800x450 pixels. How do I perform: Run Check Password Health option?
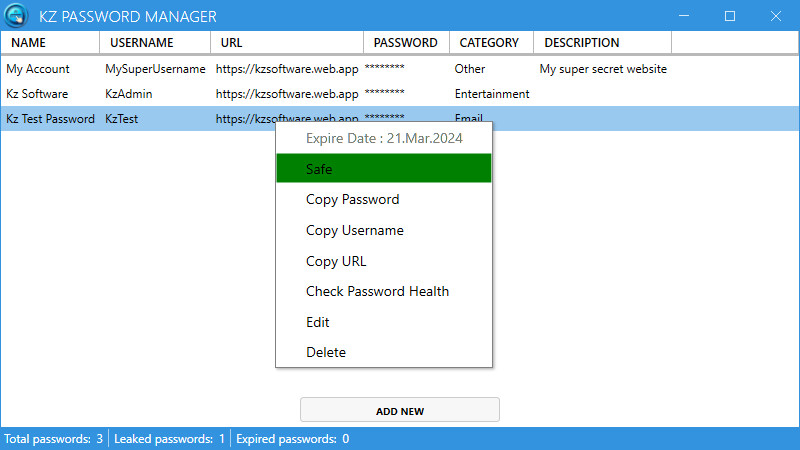[x=377, y=292]
